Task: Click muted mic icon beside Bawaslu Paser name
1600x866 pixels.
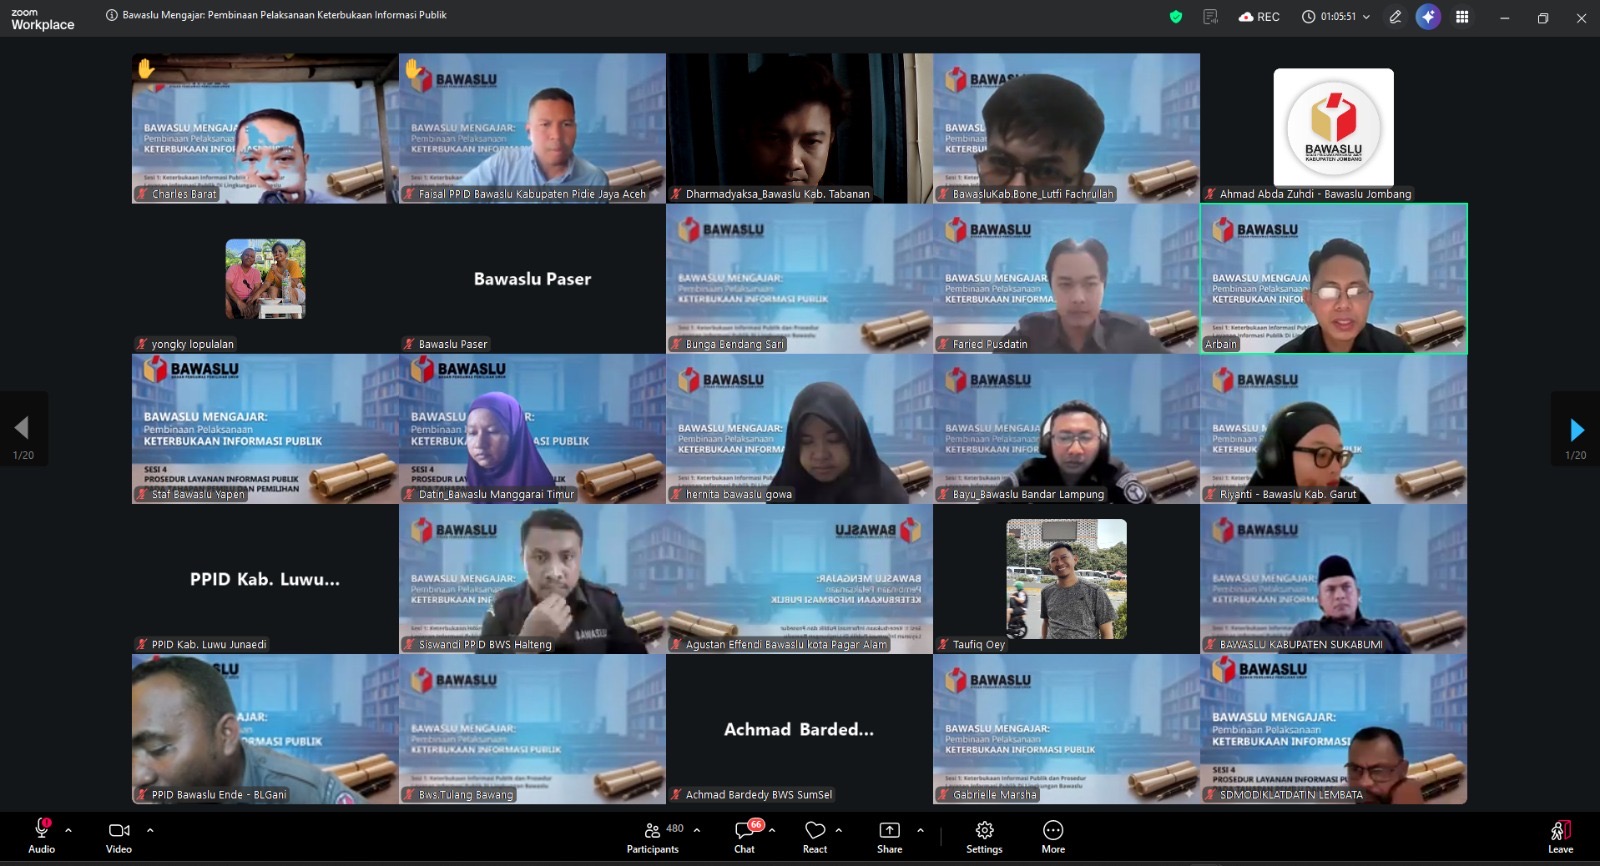Action: coord(409,344)
